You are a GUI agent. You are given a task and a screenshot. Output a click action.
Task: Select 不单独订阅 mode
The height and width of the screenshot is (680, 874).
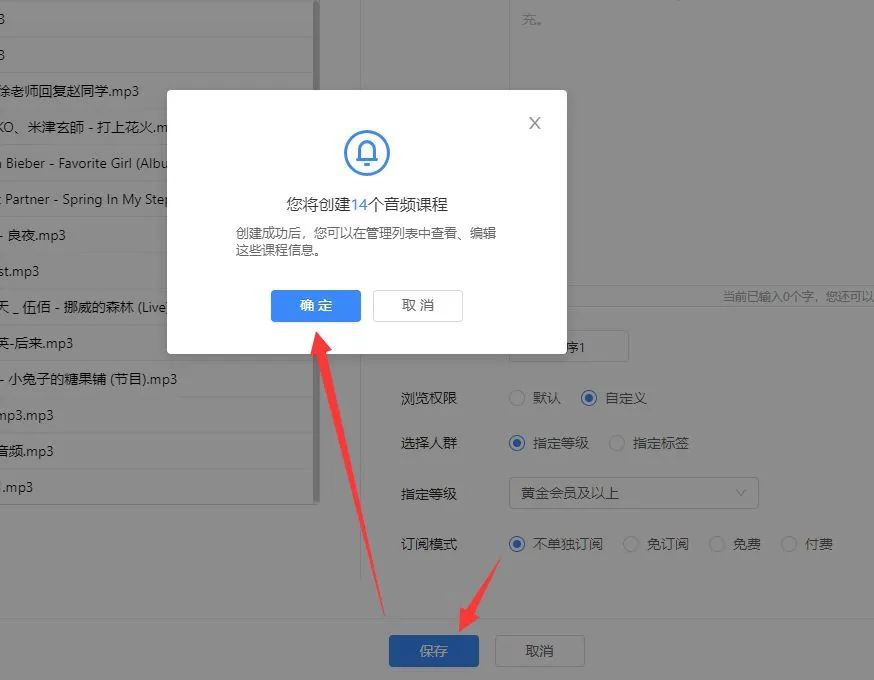coord(517,544)
